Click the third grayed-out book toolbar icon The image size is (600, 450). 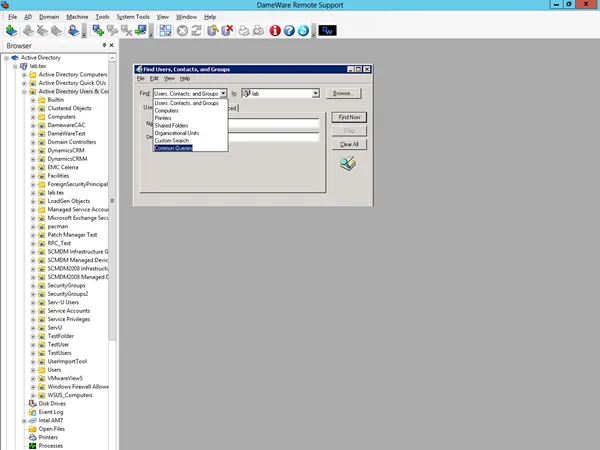(x=57, y=31)
